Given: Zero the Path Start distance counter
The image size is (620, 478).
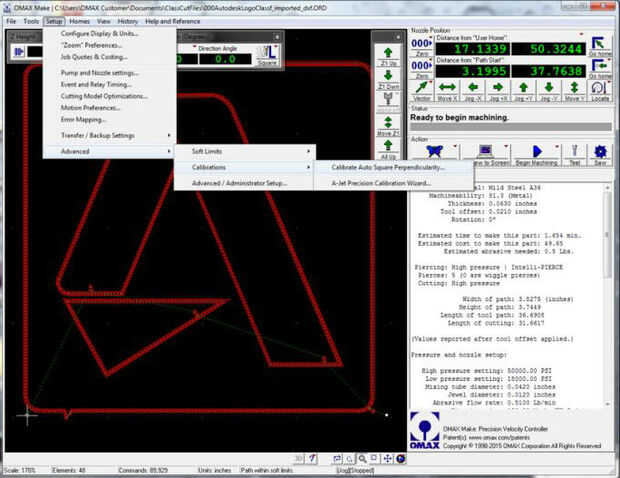Looking at the screenshot, I should pos(422,69).
